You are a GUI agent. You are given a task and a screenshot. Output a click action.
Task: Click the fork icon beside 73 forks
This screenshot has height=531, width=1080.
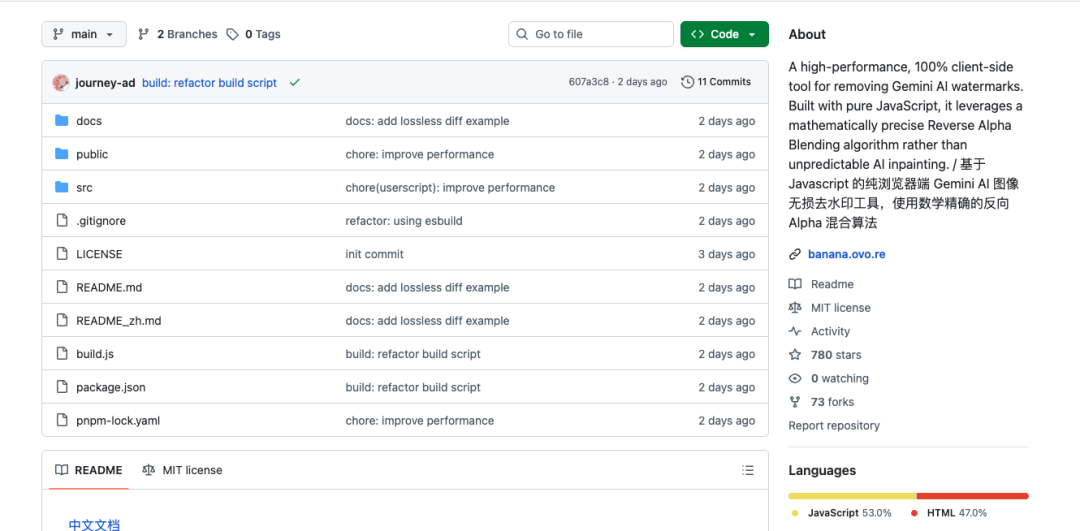click(795, 402)
